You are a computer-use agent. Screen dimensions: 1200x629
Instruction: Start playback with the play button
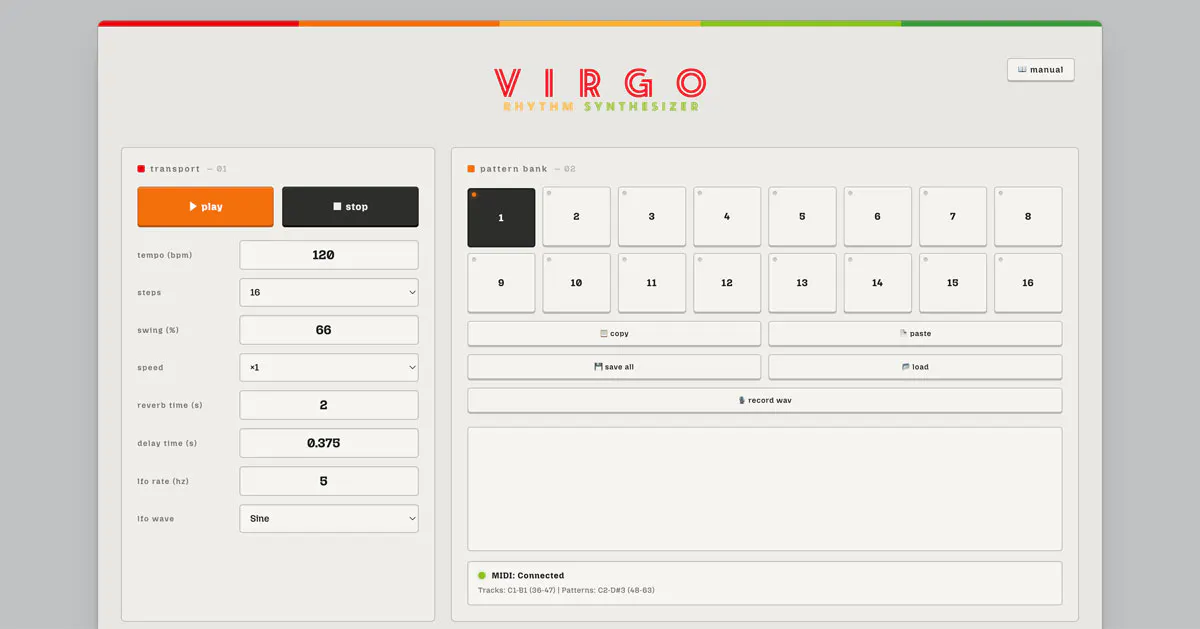(x=205, y=207)
